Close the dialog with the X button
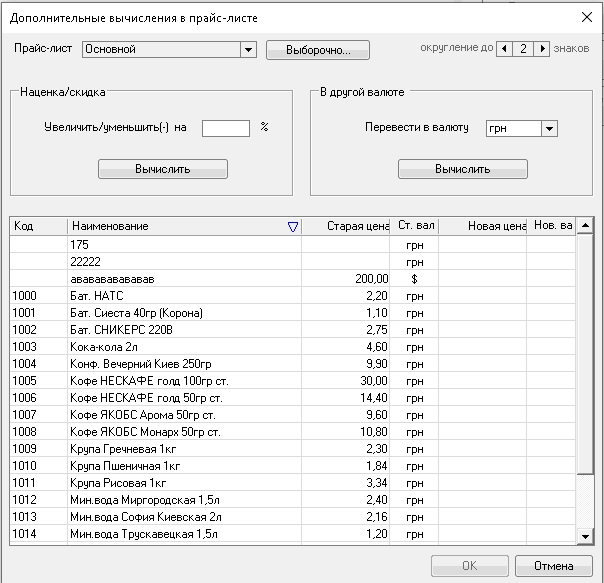The height and width of the screenshot is (583, 604). pyautogui.click(x=587, y=17)
